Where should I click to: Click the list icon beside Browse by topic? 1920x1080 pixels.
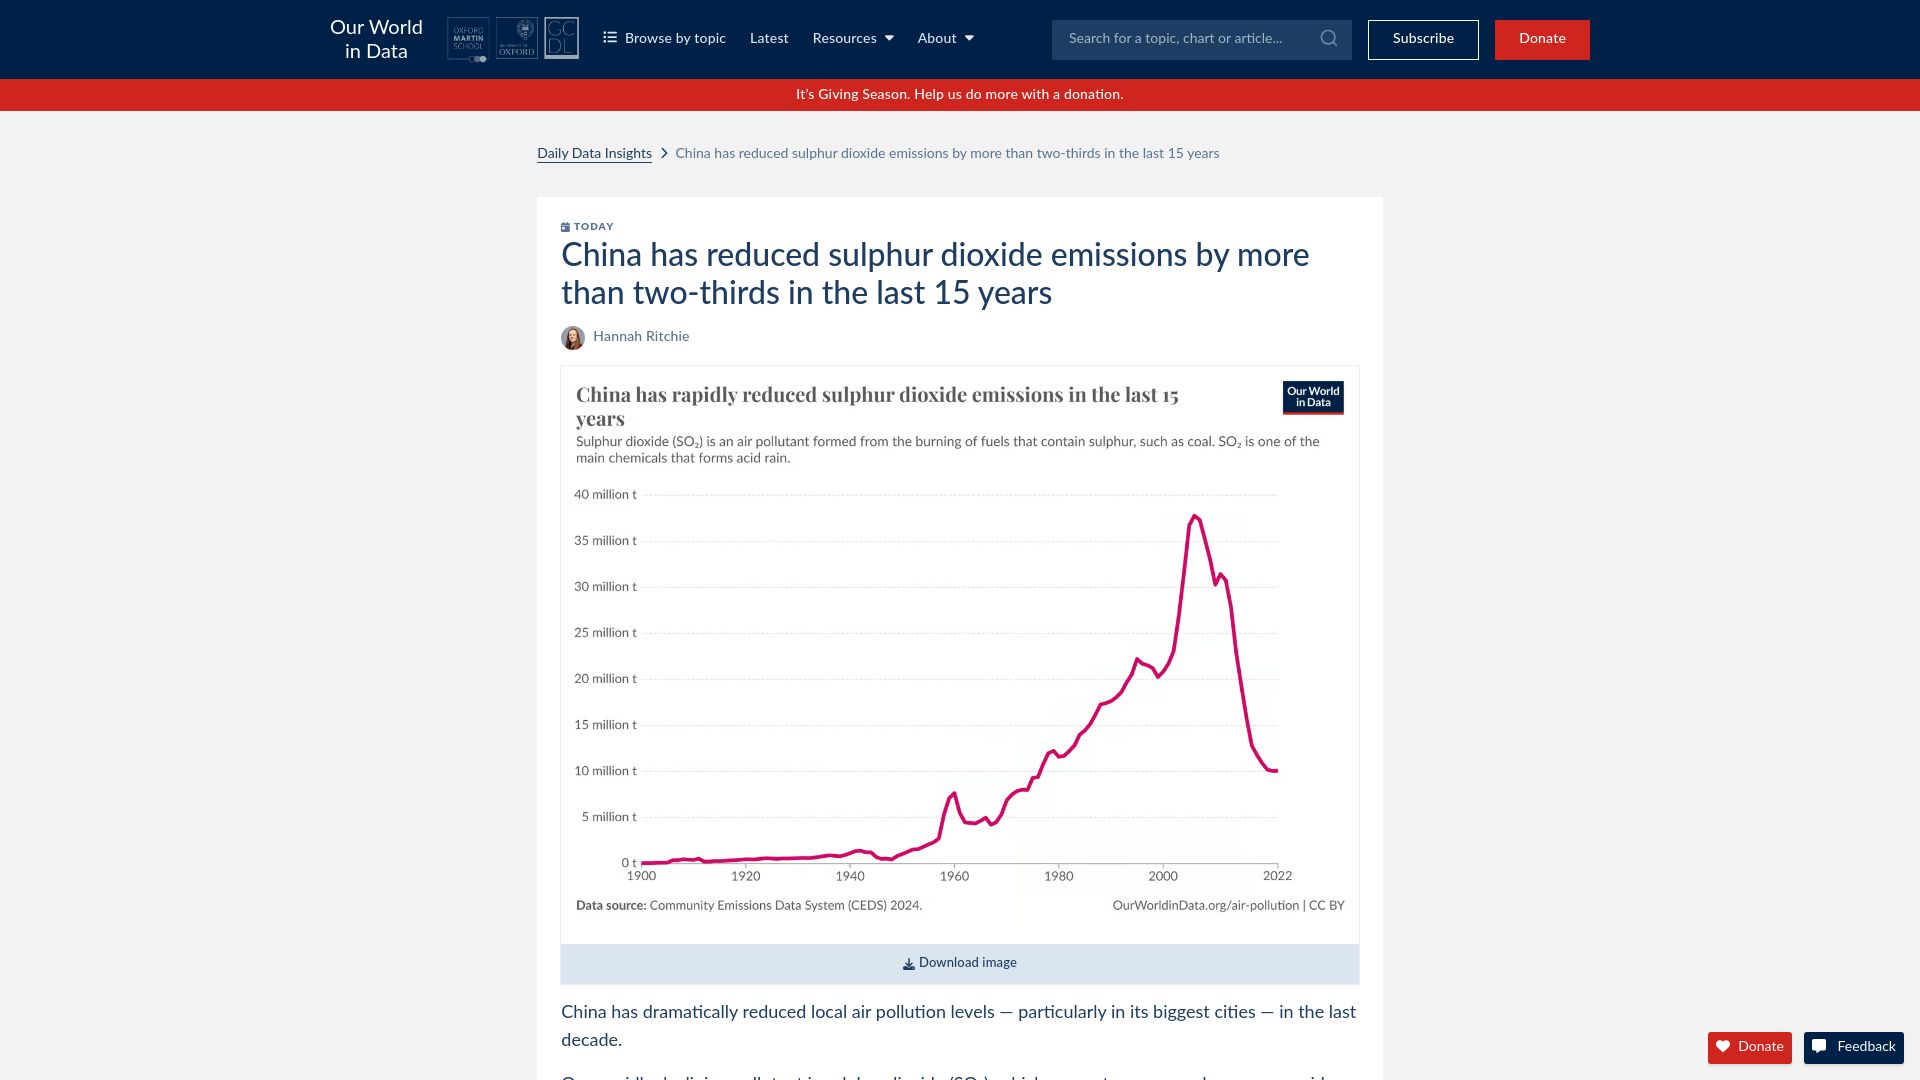point(610,37)
